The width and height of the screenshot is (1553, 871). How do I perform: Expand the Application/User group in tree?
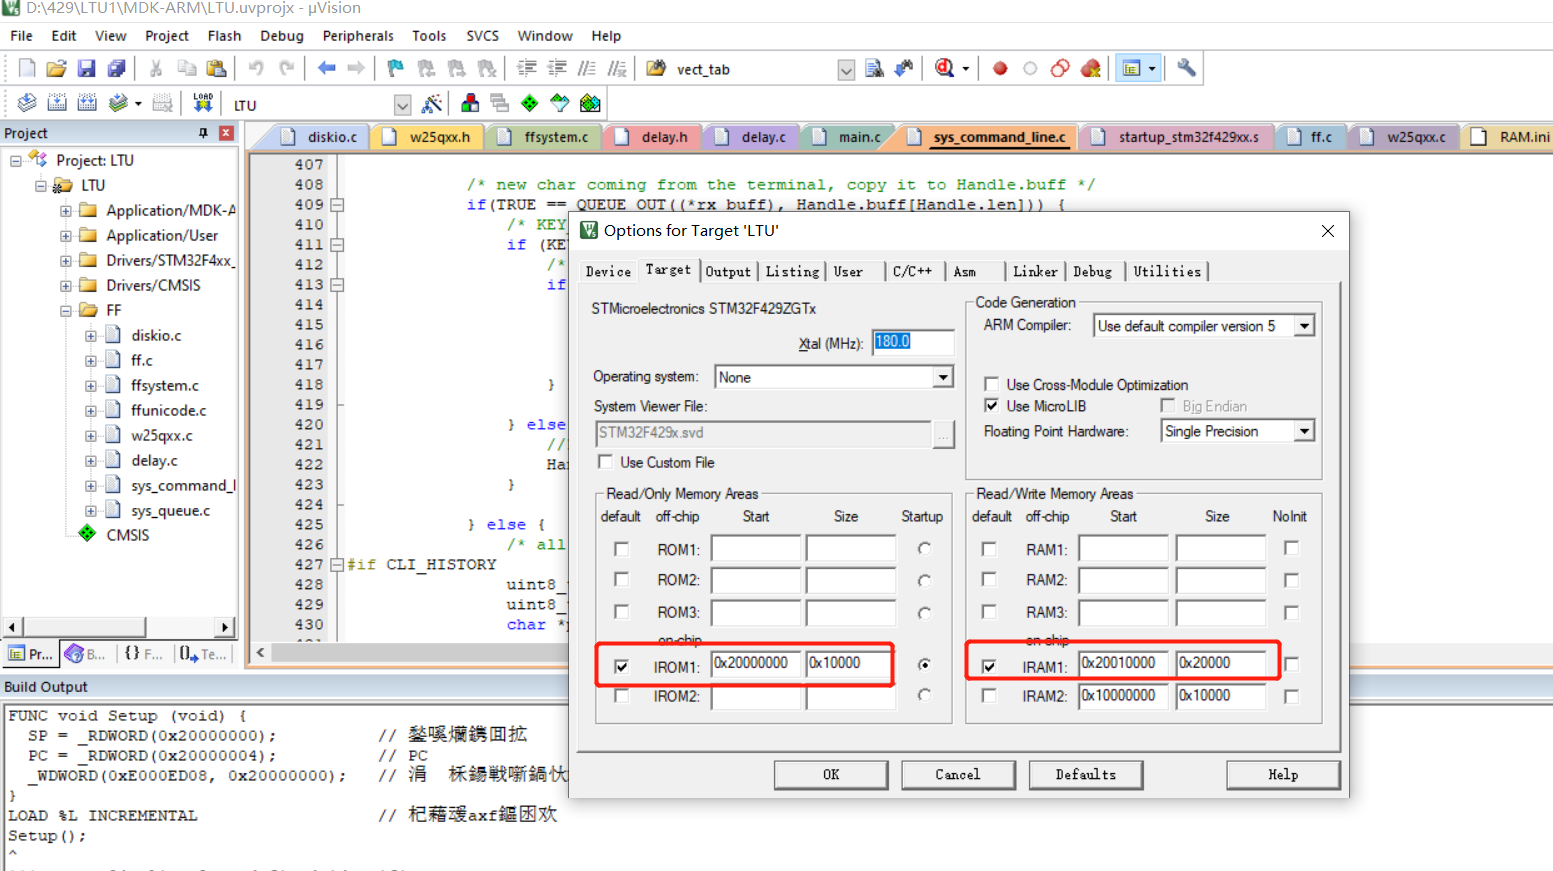(x=66, y=236)
